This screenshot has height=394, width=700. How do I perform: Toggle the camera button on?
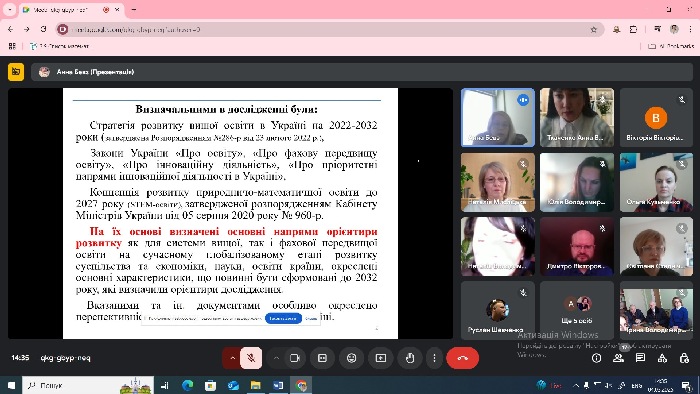coord(295,358)
